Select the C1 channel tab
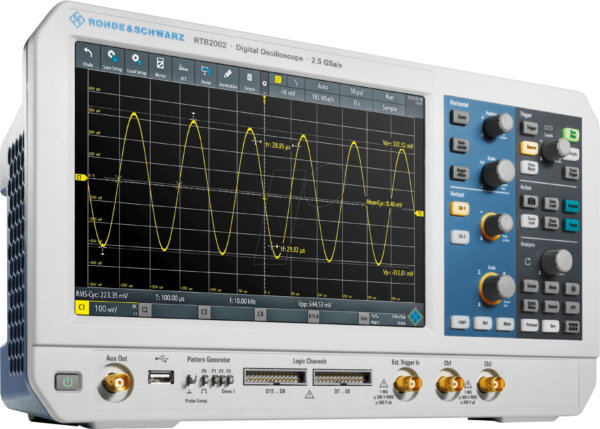 83,309
